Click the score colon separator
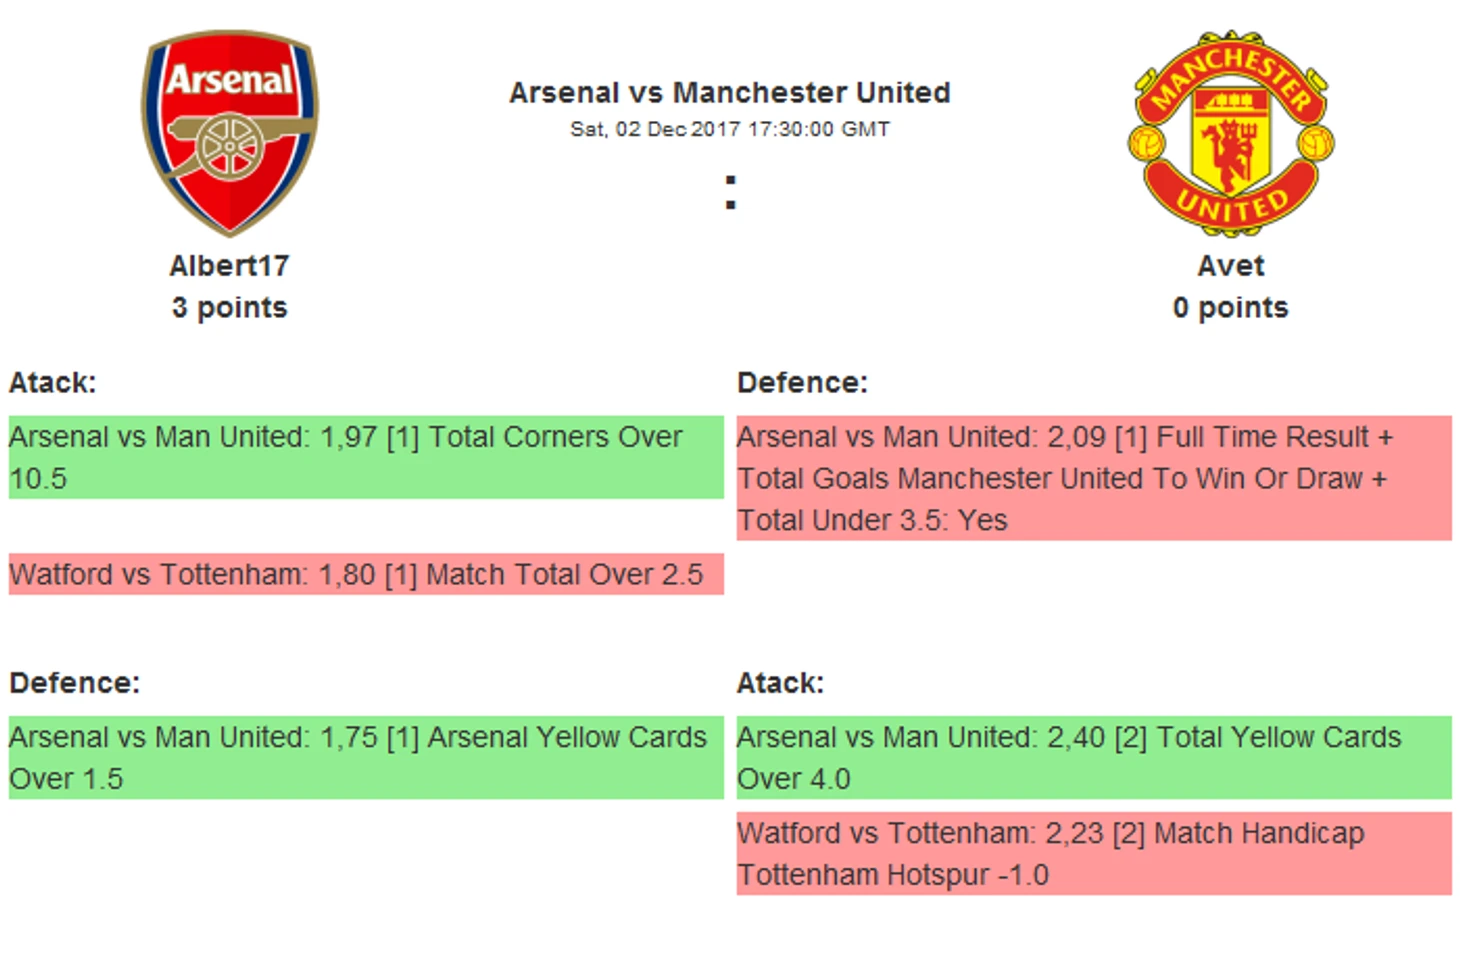This screenshot has height=959, width=1460. pyautogui.click(x=731, y=192)
